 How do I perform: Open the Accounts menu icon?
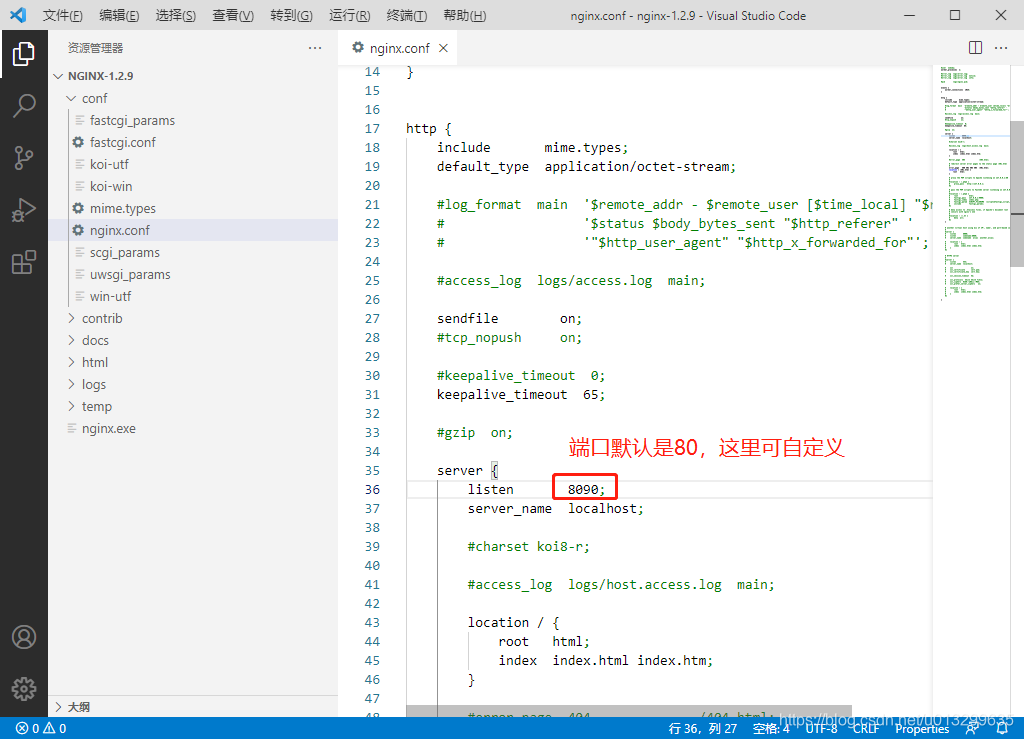pyautogui.click(x=24, y=637)
